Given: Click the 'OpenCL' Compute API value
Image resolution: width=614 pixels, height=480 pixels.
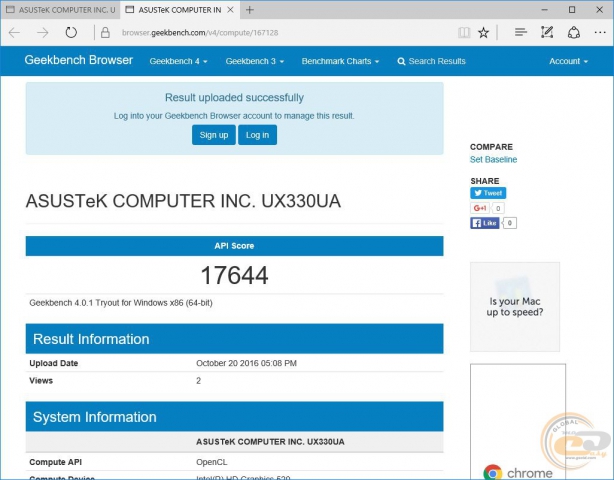Looking at the screenshot, I should click(211, 462).
